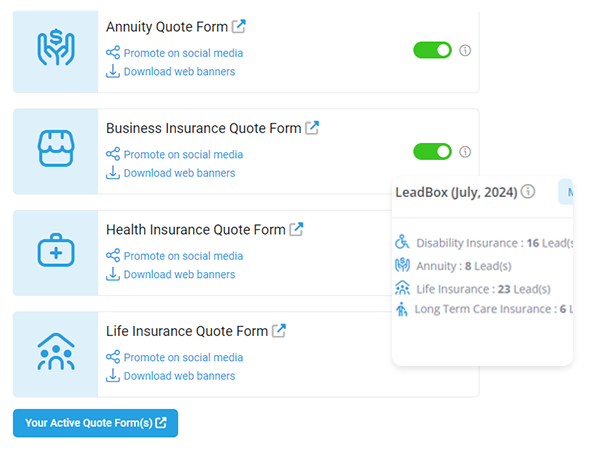Screen dimensions: 596x454
Task: Open Life Insurance Quote Form external link icon
Action: click(279, 331)
